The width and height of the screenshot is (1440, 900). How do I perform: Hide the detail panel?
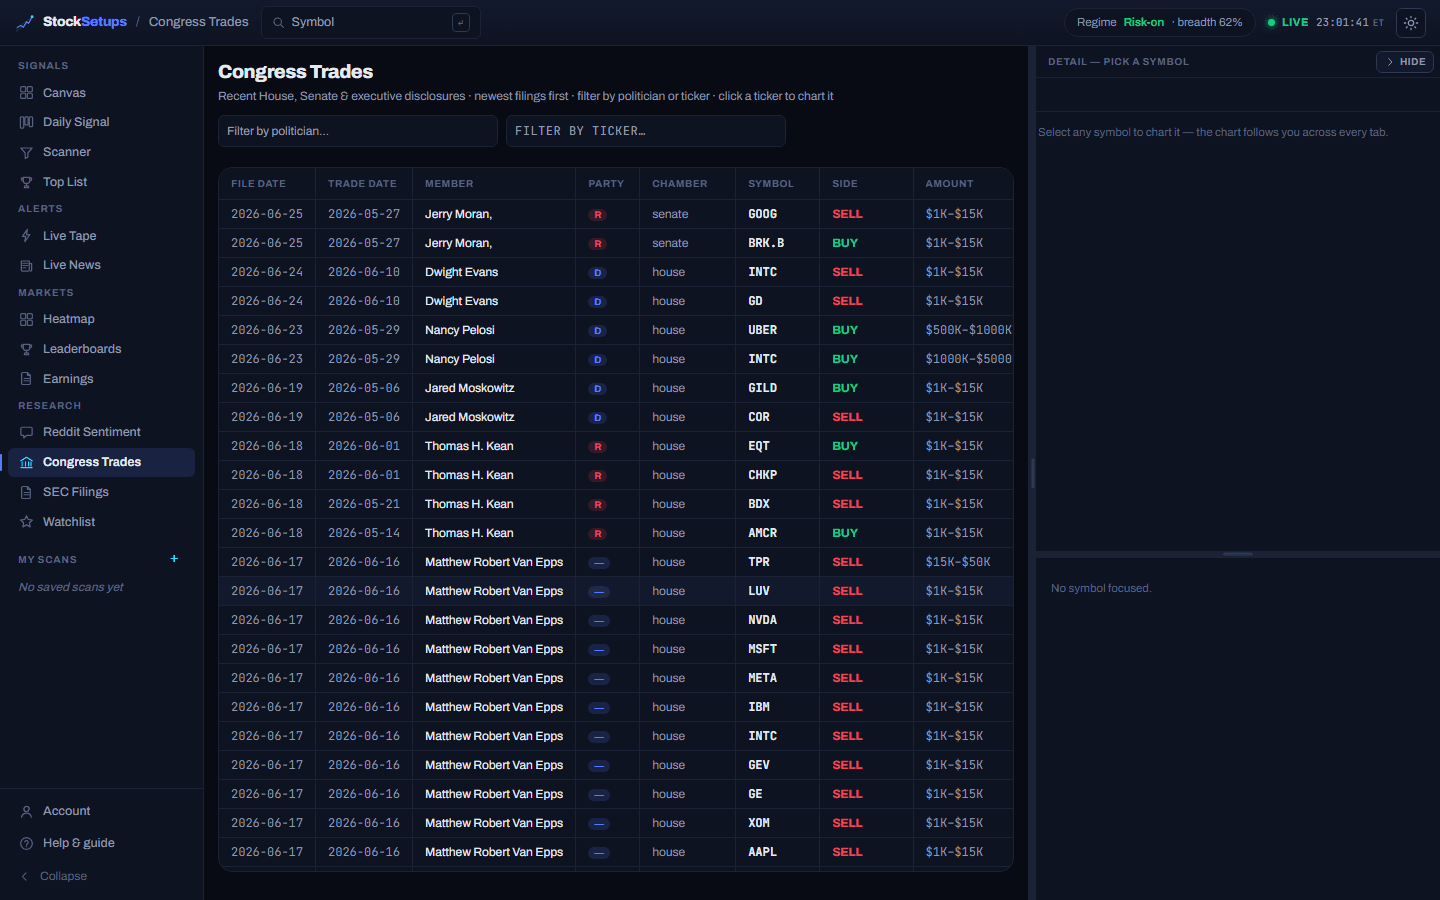pos(1405,62)
